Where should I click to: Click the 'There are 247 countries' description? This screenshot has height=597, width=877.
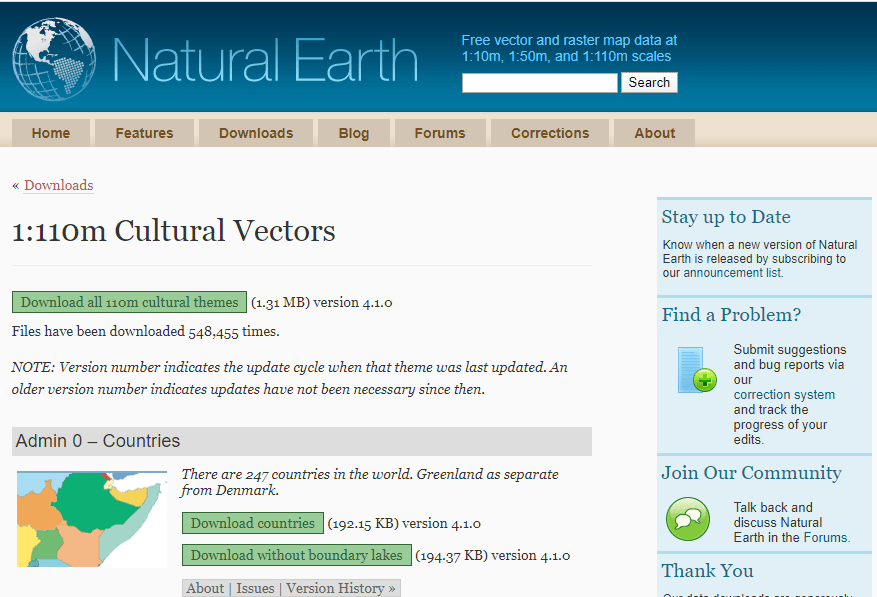[x=370, y=482]
